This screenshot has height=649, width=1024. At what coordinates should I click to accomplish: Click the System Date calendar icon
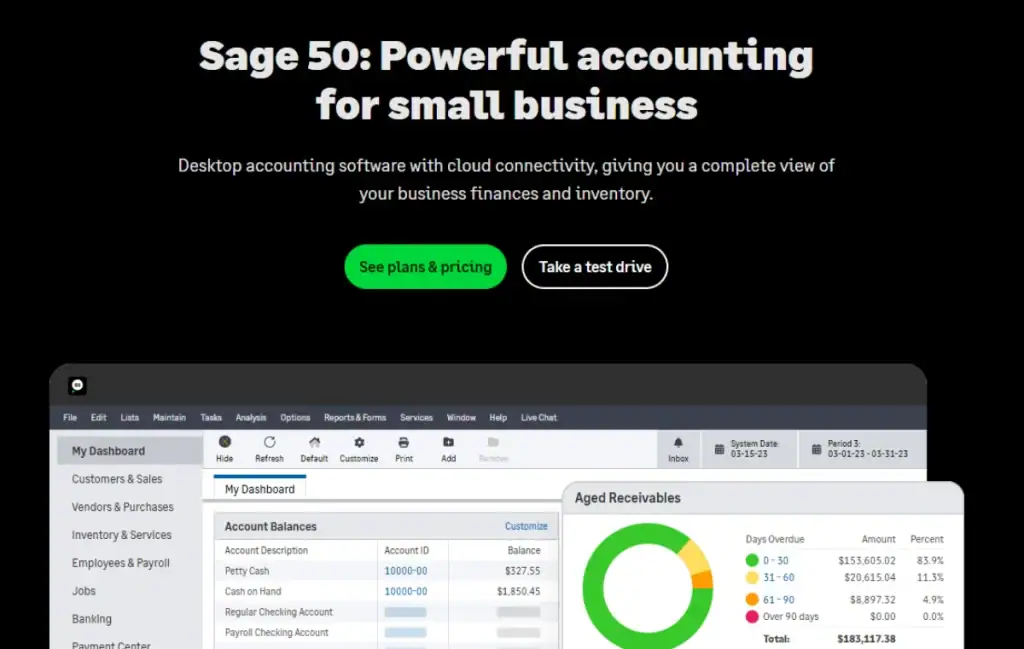[x=719, y=449]
